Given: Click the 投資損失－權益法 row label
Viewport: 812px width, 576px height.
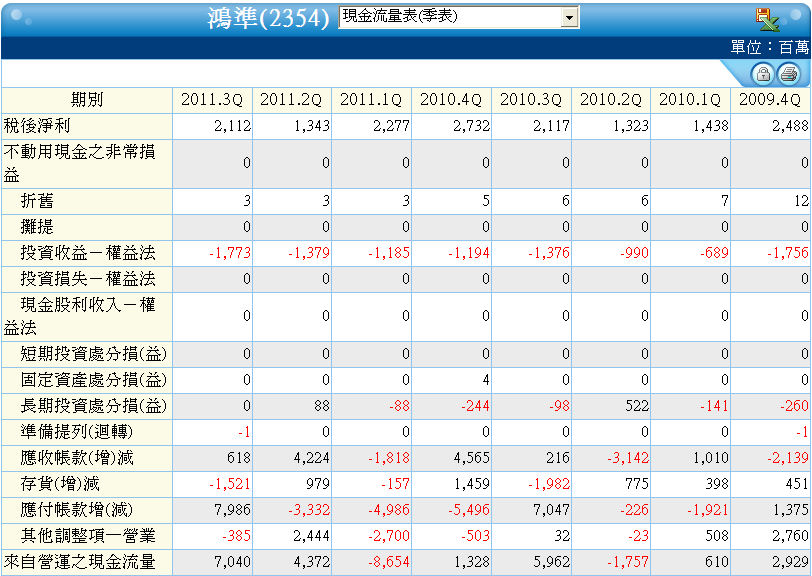Looking at the screenshot, I should (88, 279).
